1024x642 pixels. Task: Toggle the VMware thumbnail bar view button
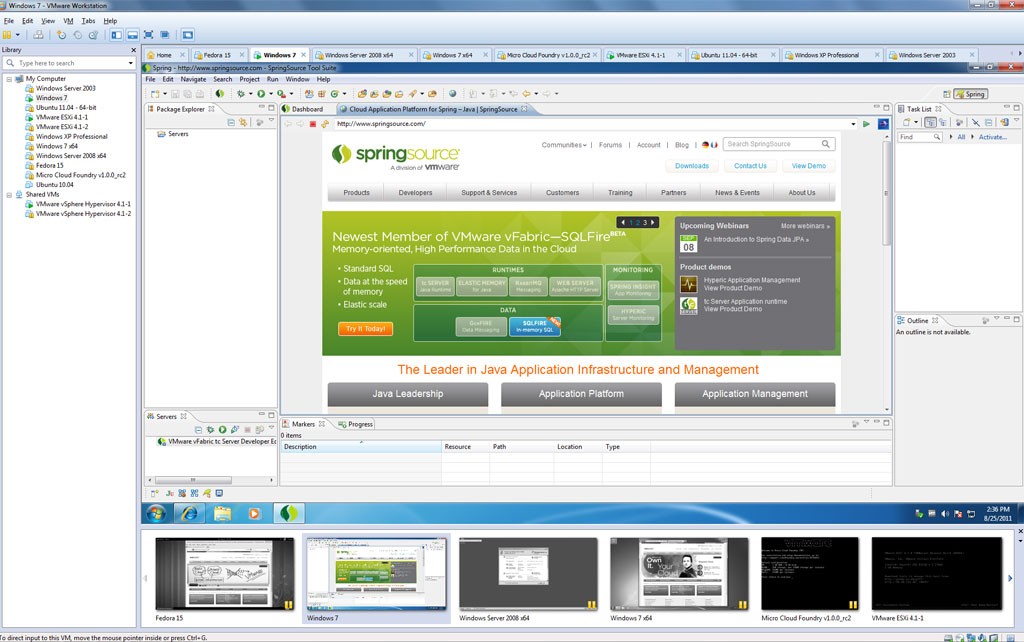pos(132,35)
